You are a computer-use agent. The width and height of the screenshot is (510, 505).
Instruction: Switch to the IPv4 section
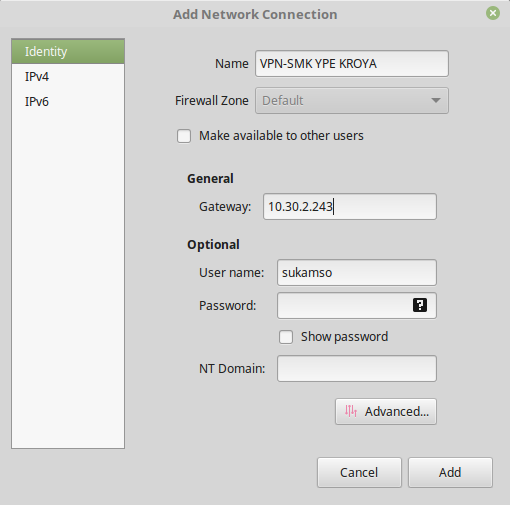click(x=68, y=77)
